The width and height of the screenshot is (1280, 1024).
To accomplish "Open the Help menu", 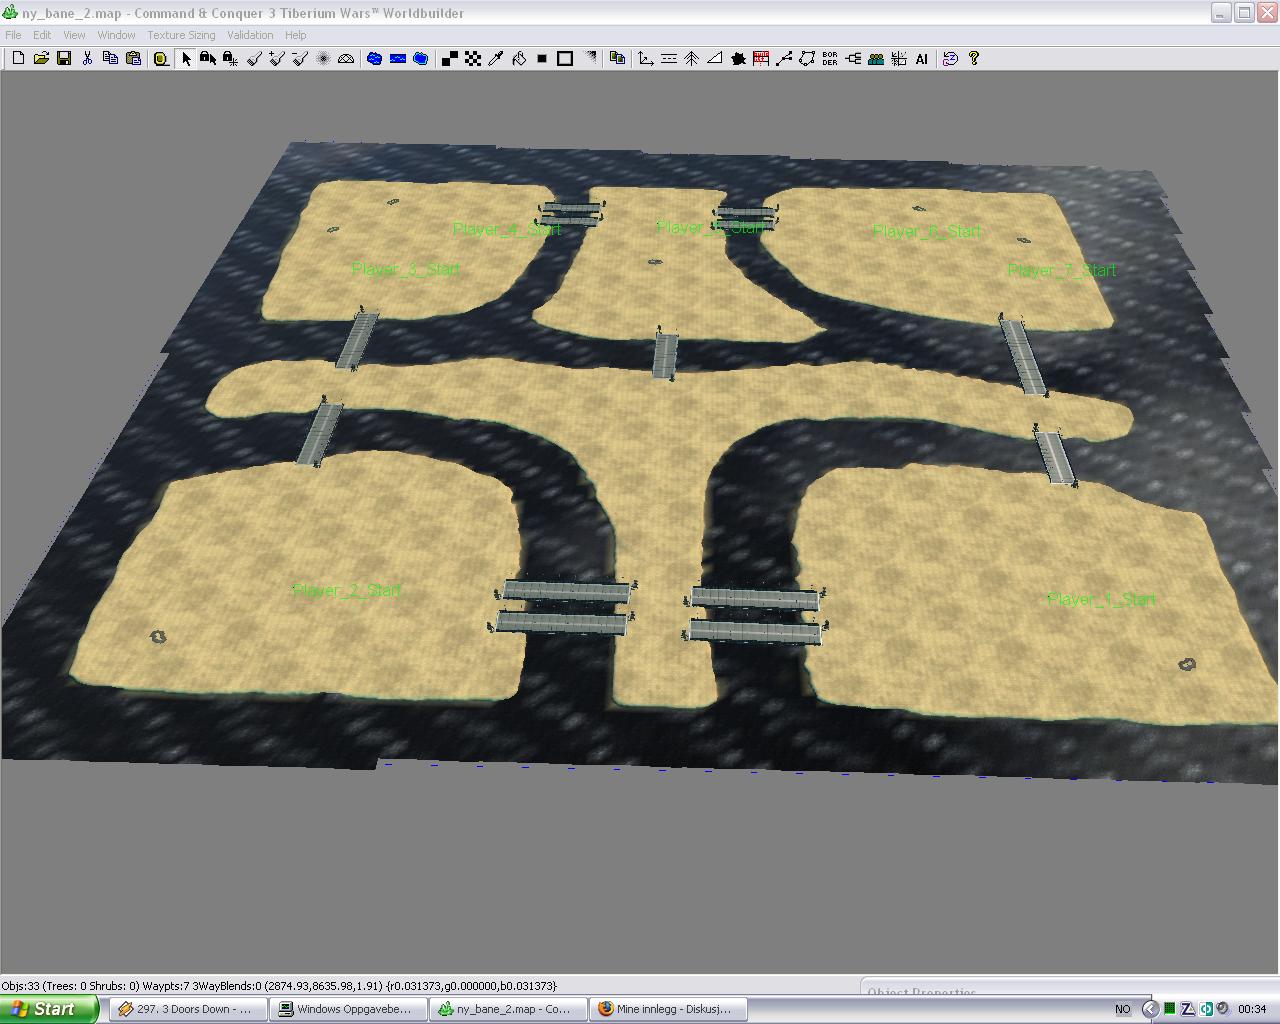I will coord(295,35).
